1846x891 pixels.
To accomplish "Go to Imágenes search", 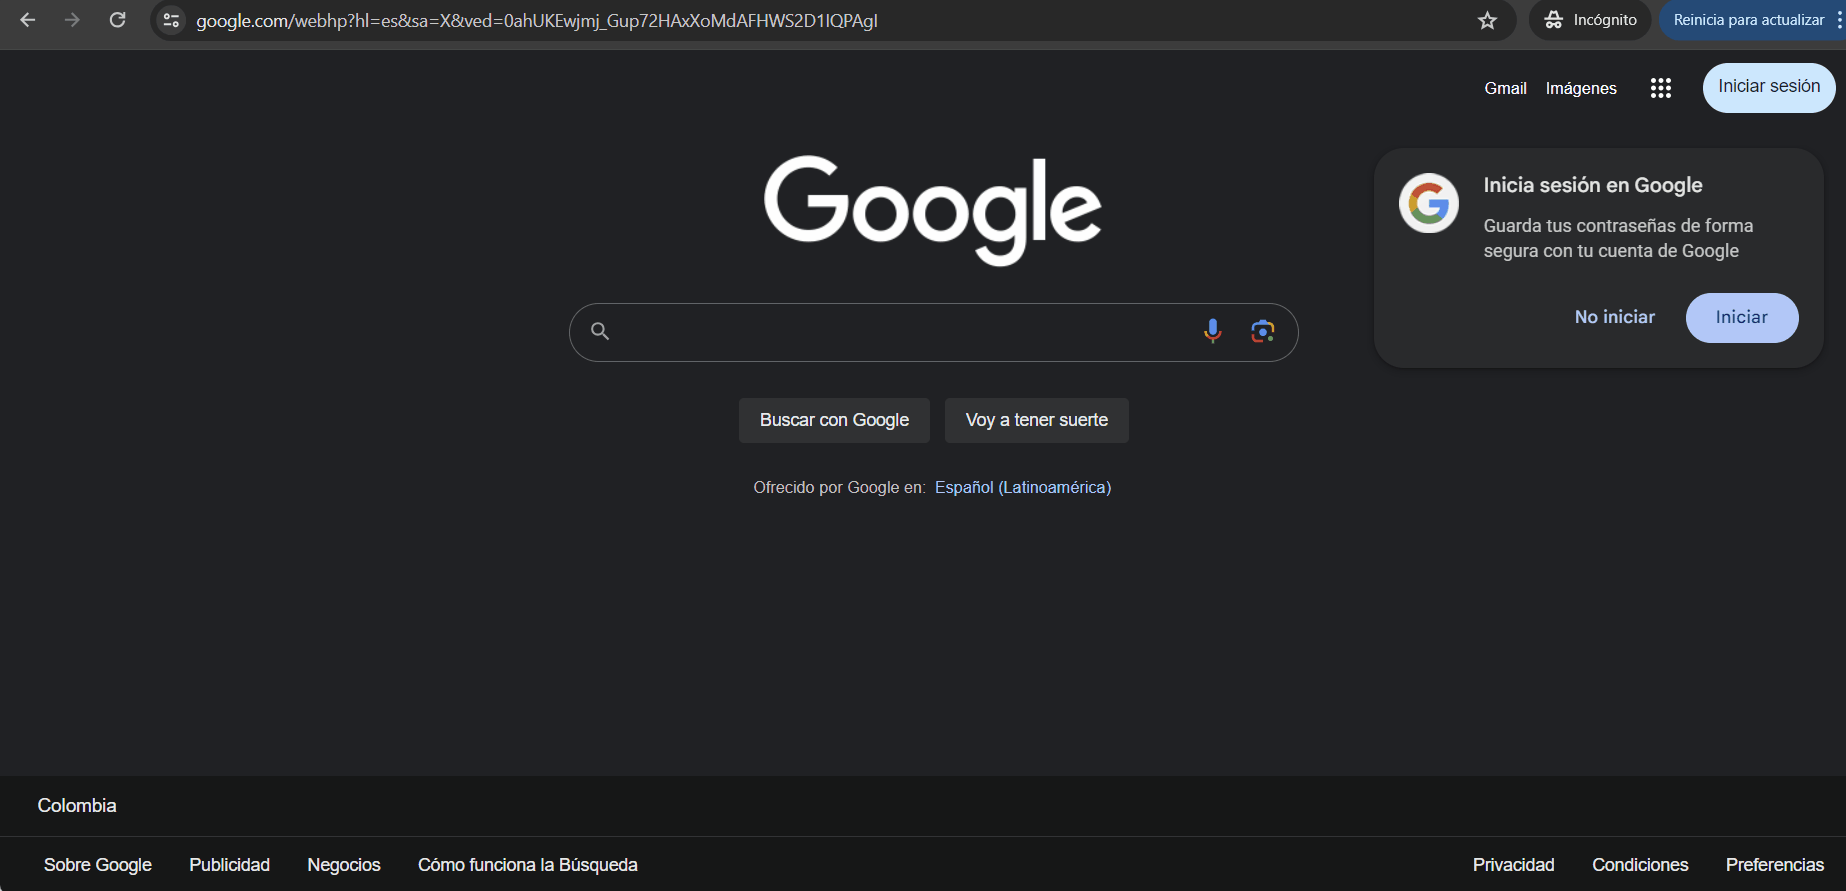I will 1580,88.
